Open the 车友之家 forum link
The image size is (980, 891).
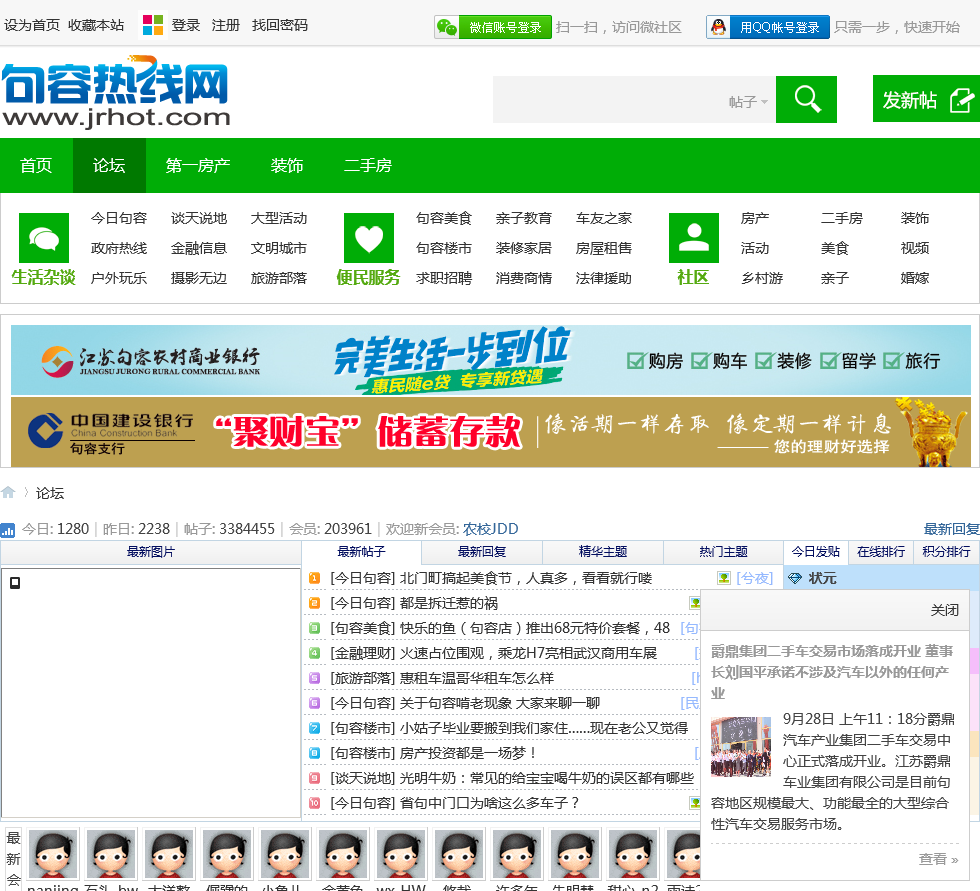[x=604, y=218]
